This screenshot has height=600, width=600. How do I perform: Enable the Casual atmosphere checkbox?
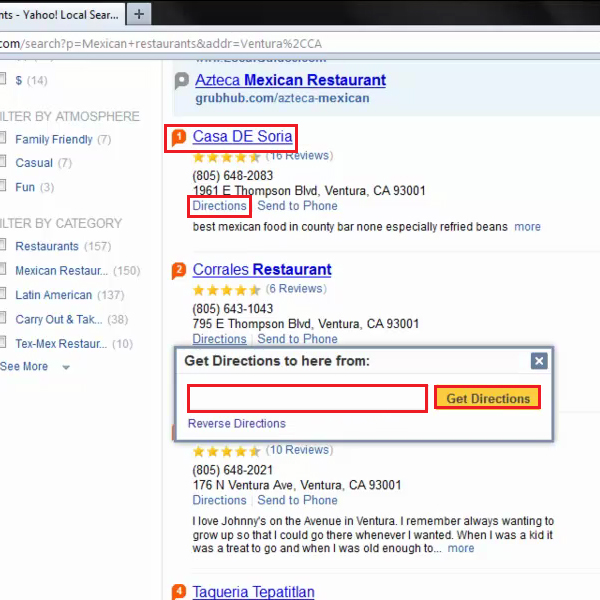(x=3, y=161)
